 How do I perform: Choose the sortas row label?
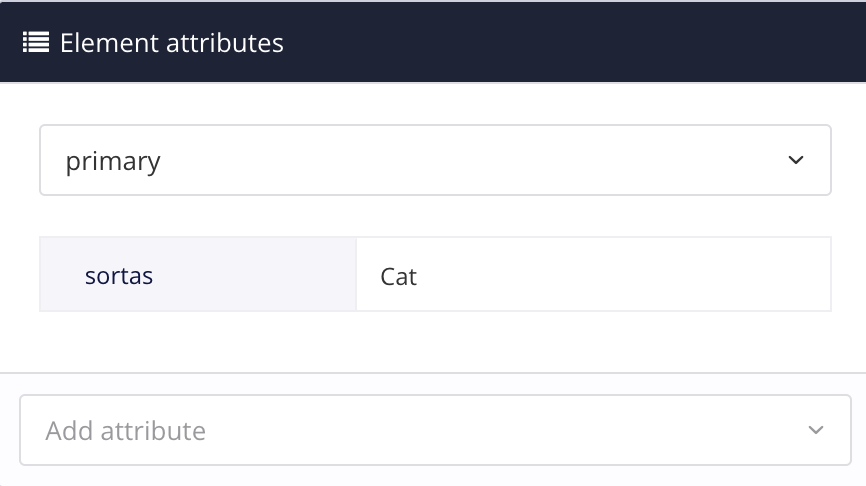pyautogui.click(x=119, y=275)
